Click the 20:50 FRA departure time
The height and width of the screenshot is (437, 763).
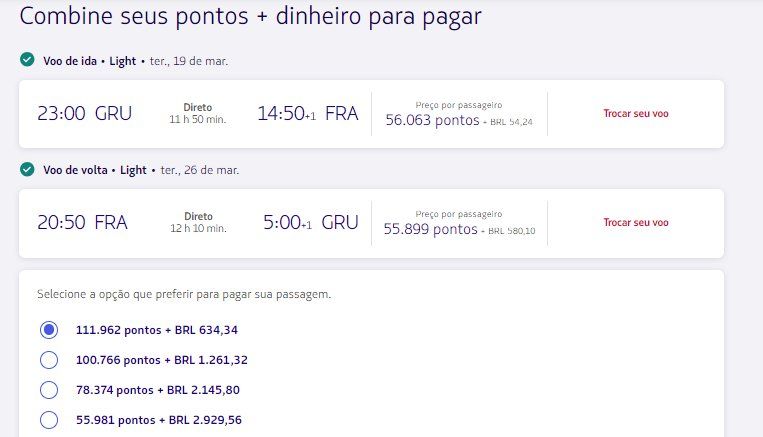point(82,222)
